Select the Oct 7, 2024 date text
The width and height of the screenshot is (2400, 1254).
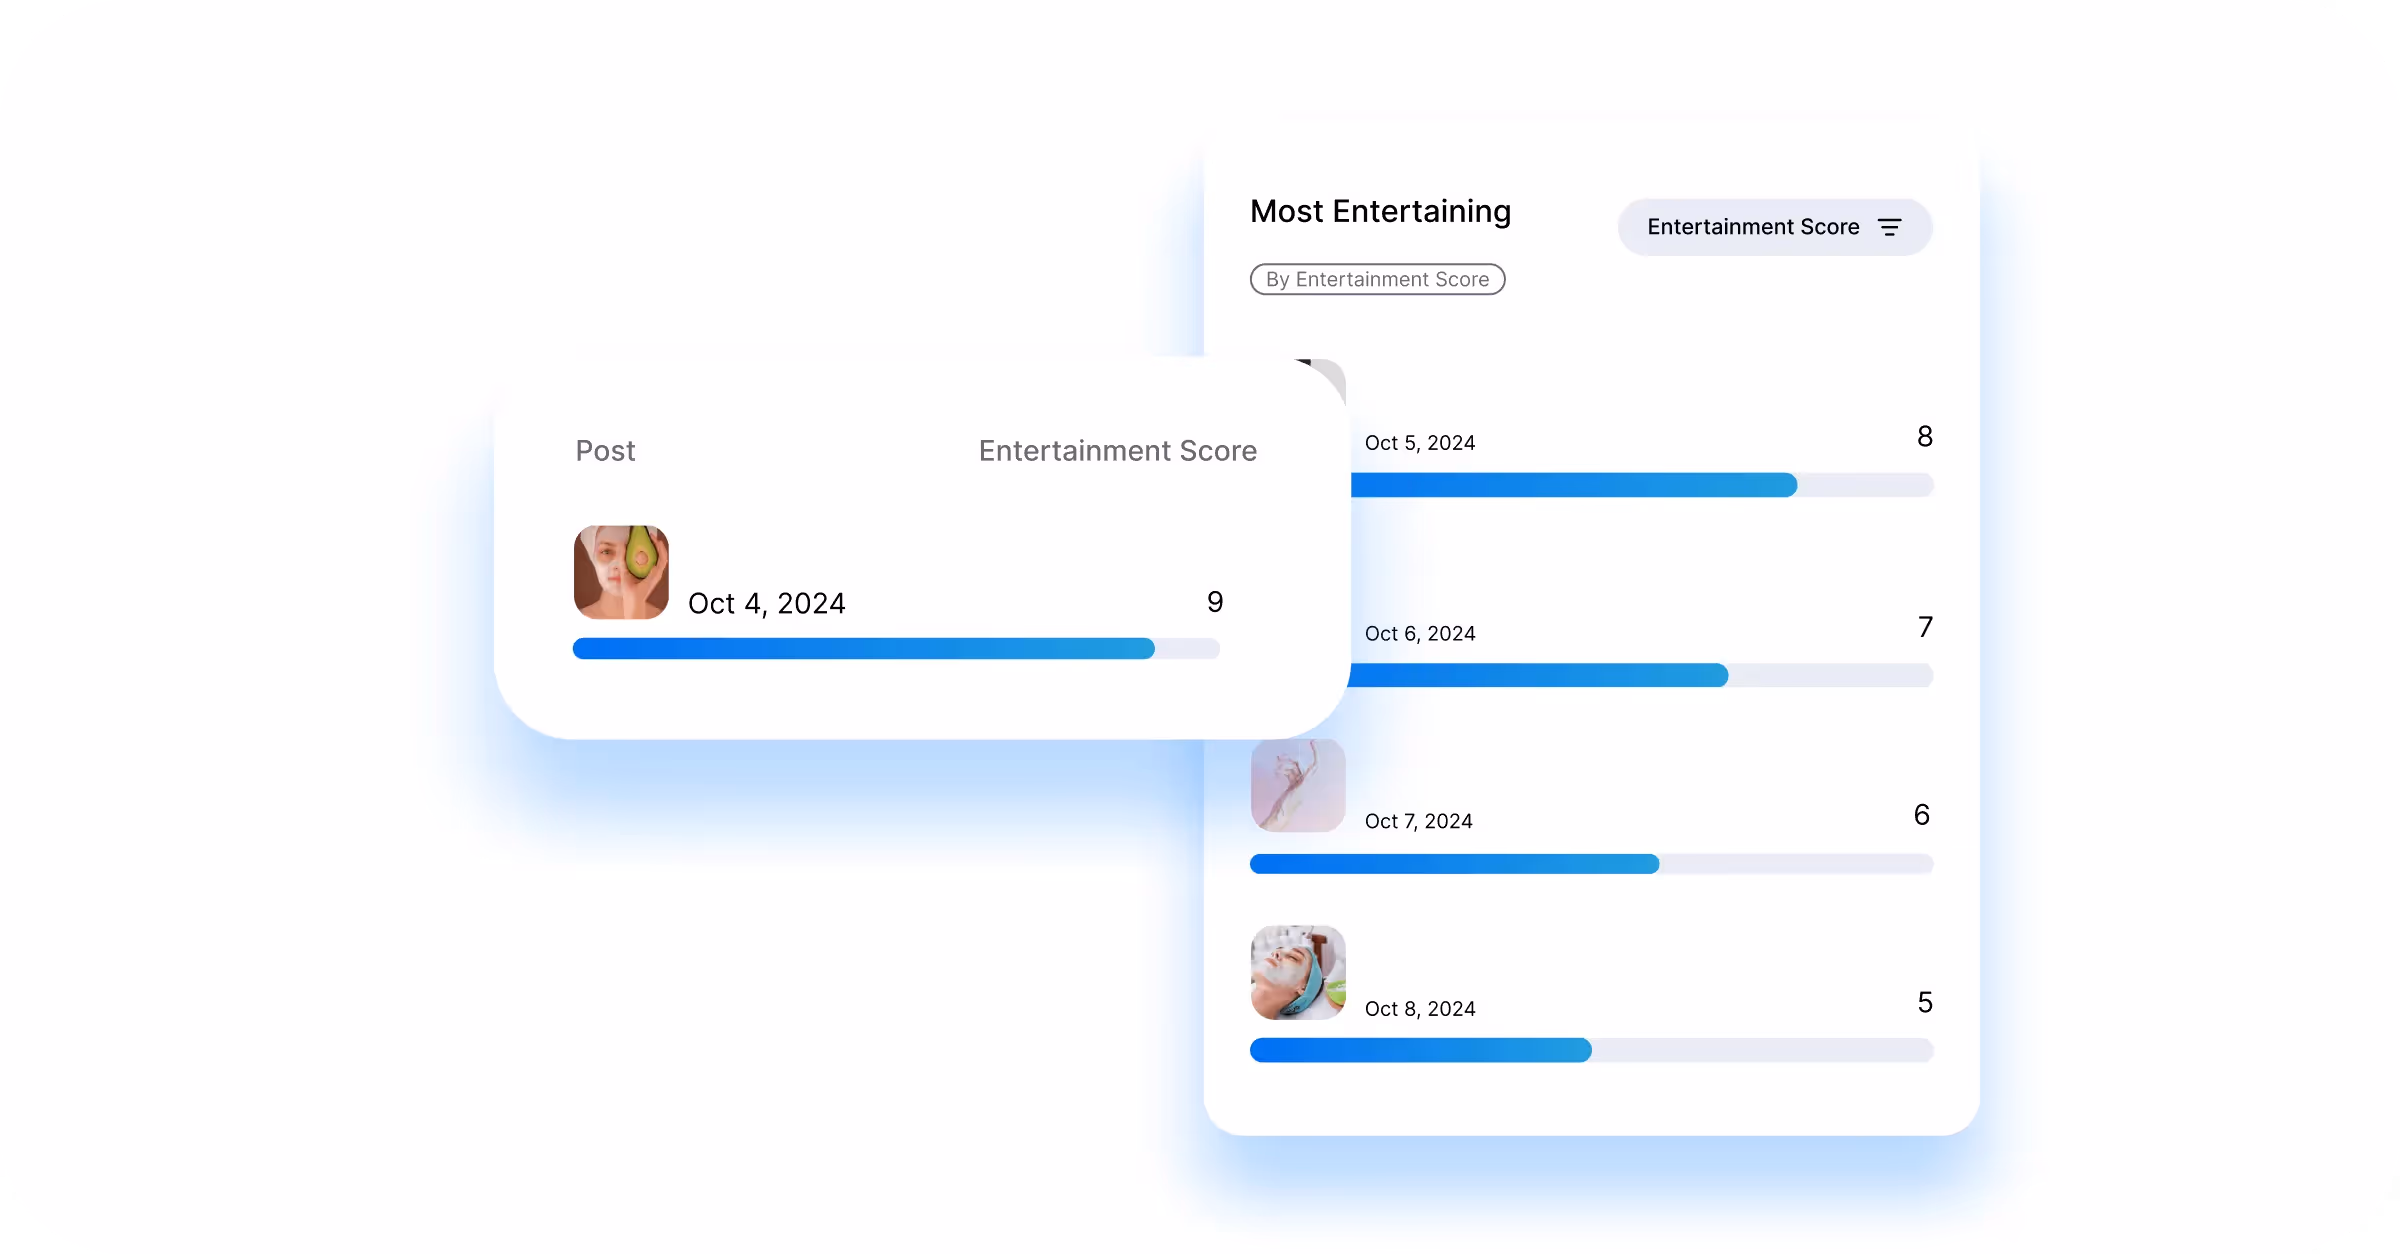point(1418,821)
